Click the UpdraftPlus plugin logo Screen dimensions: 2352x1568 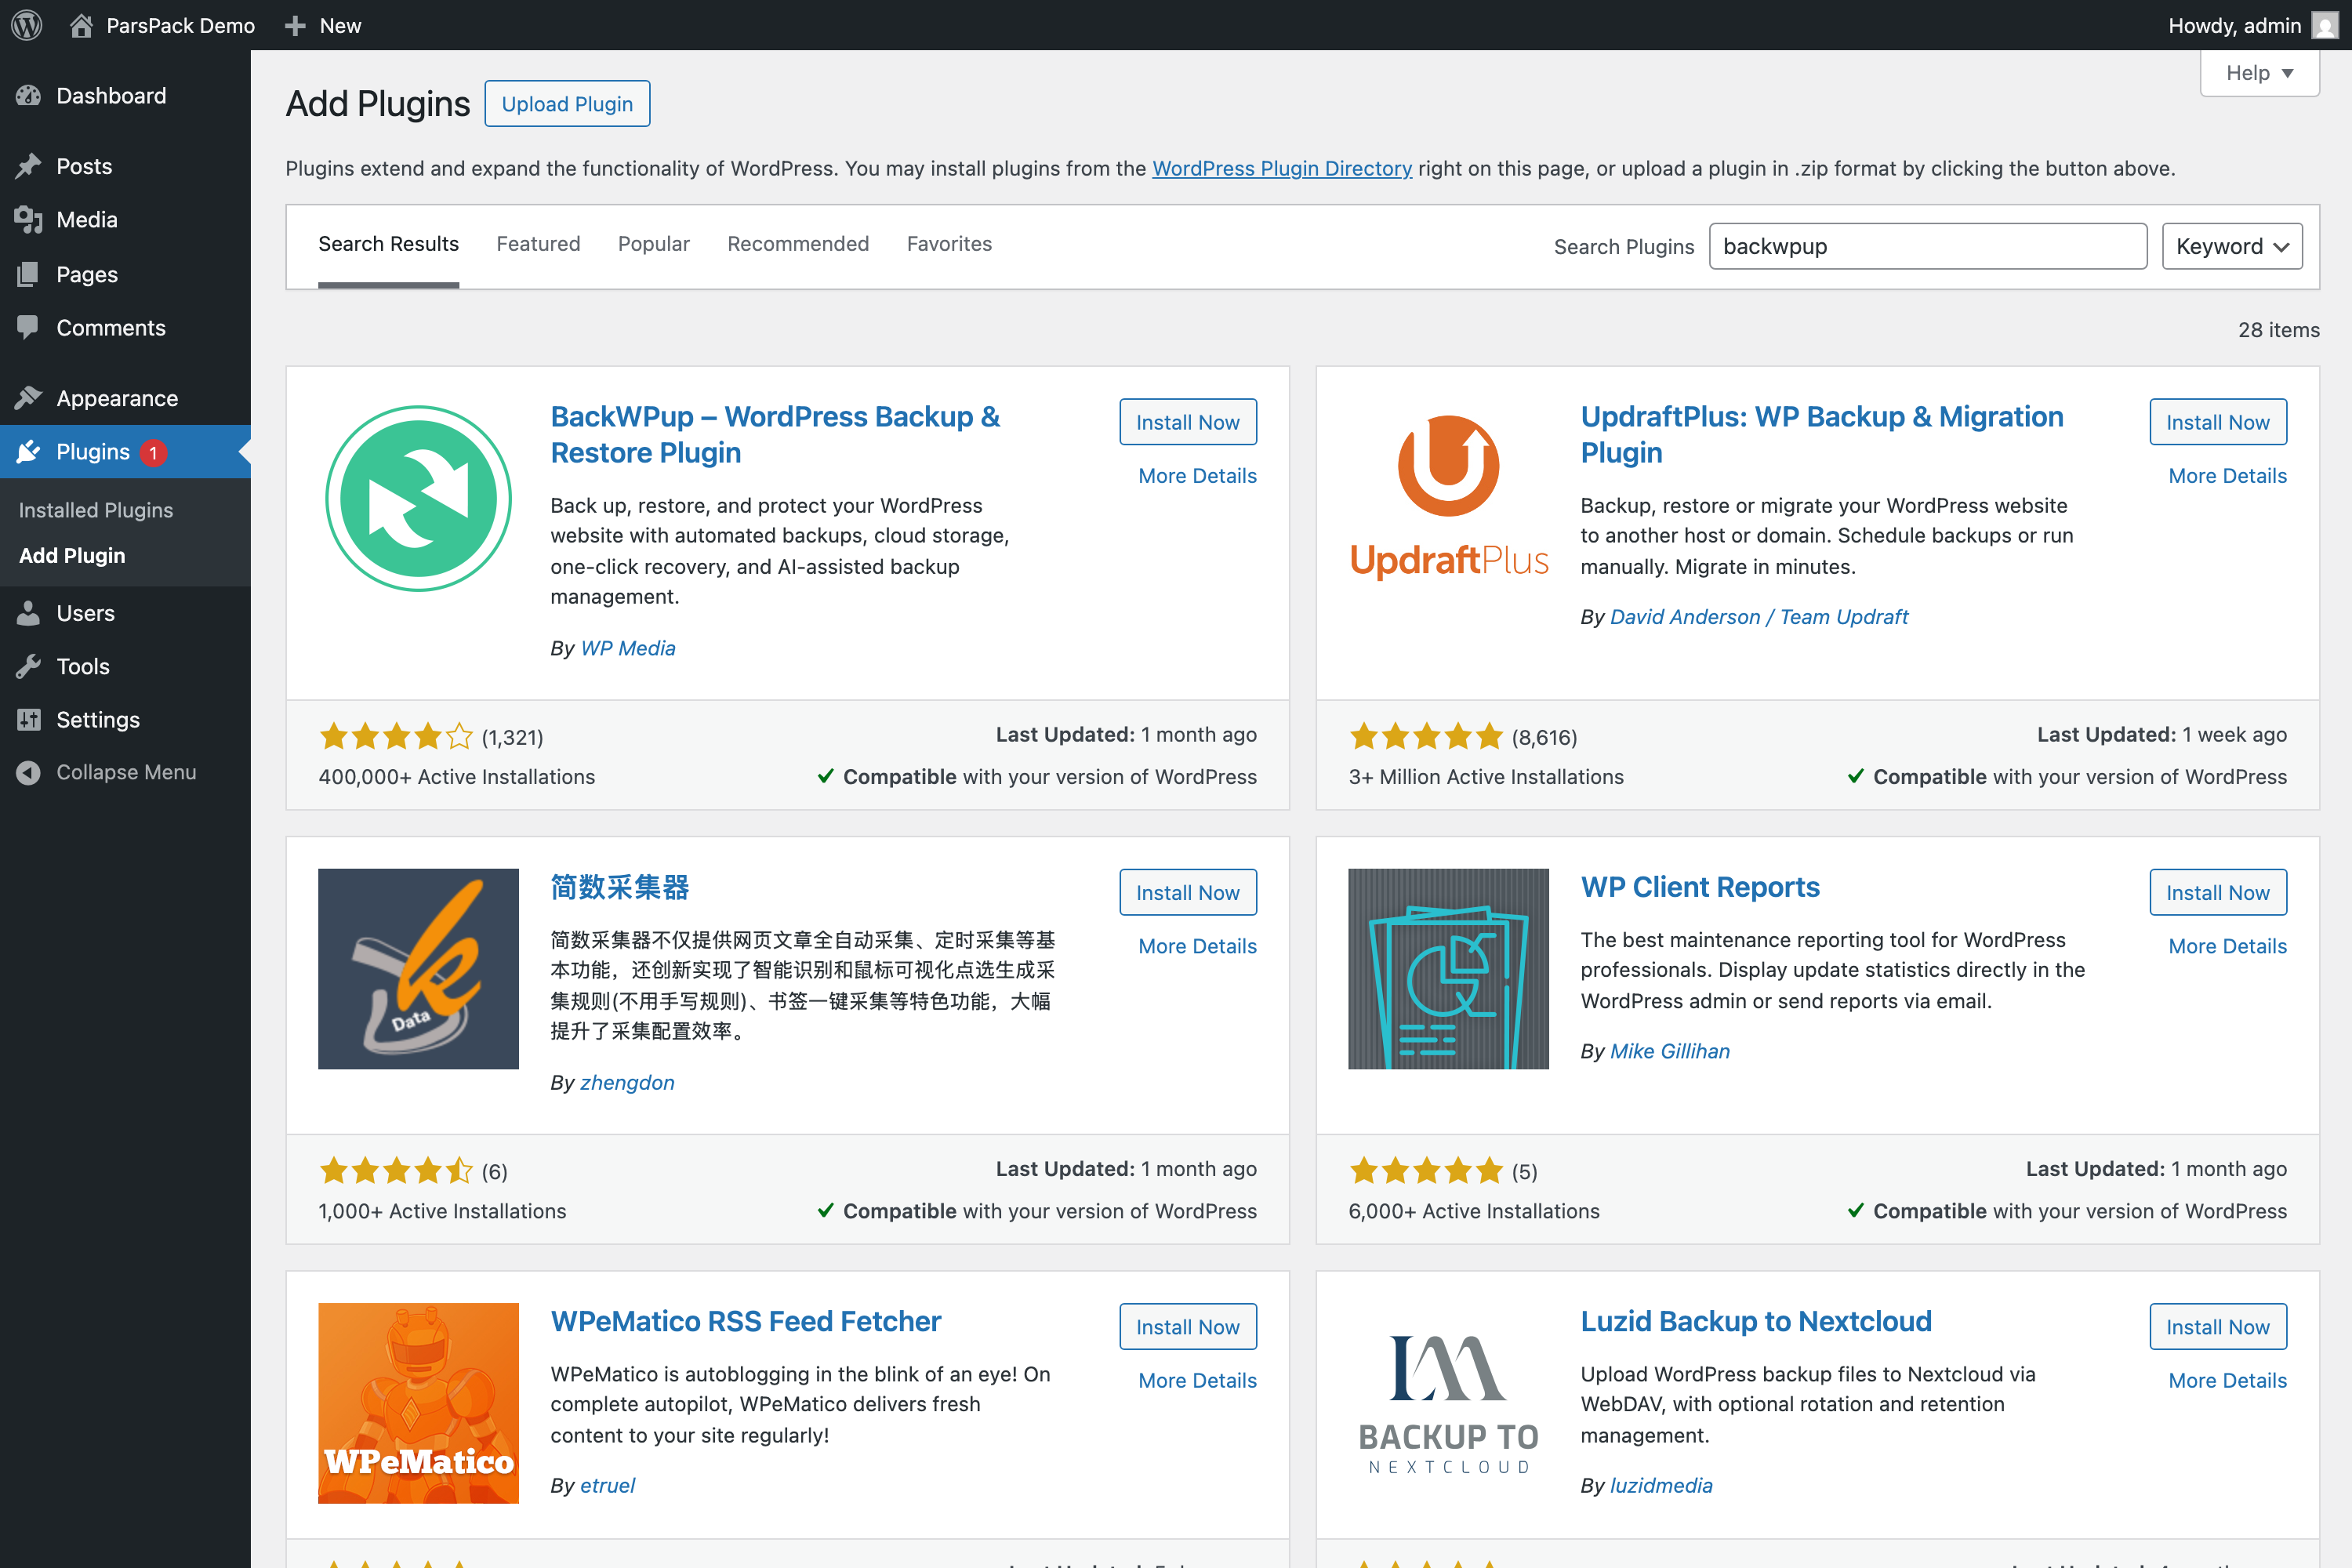(1448, 498)
